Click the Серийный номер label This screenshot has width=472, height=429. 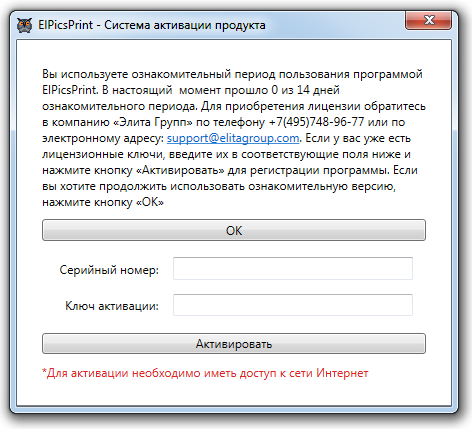pyautogui.click(x=109, y=270)
